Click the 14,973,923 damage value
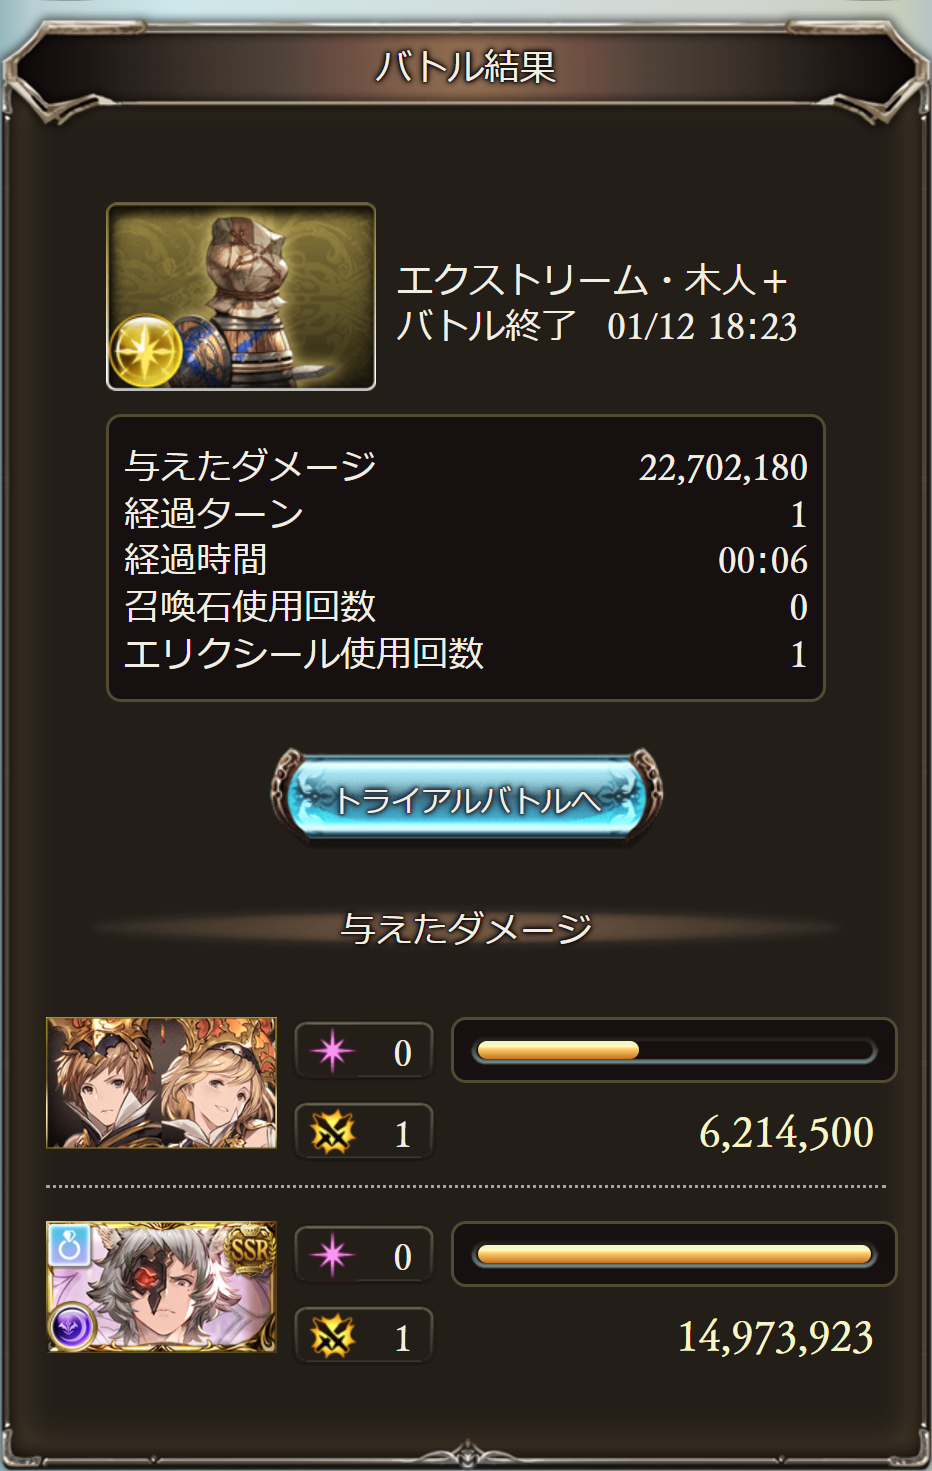This screenshot has height=1471, width=932. (x=775, y=1337)
